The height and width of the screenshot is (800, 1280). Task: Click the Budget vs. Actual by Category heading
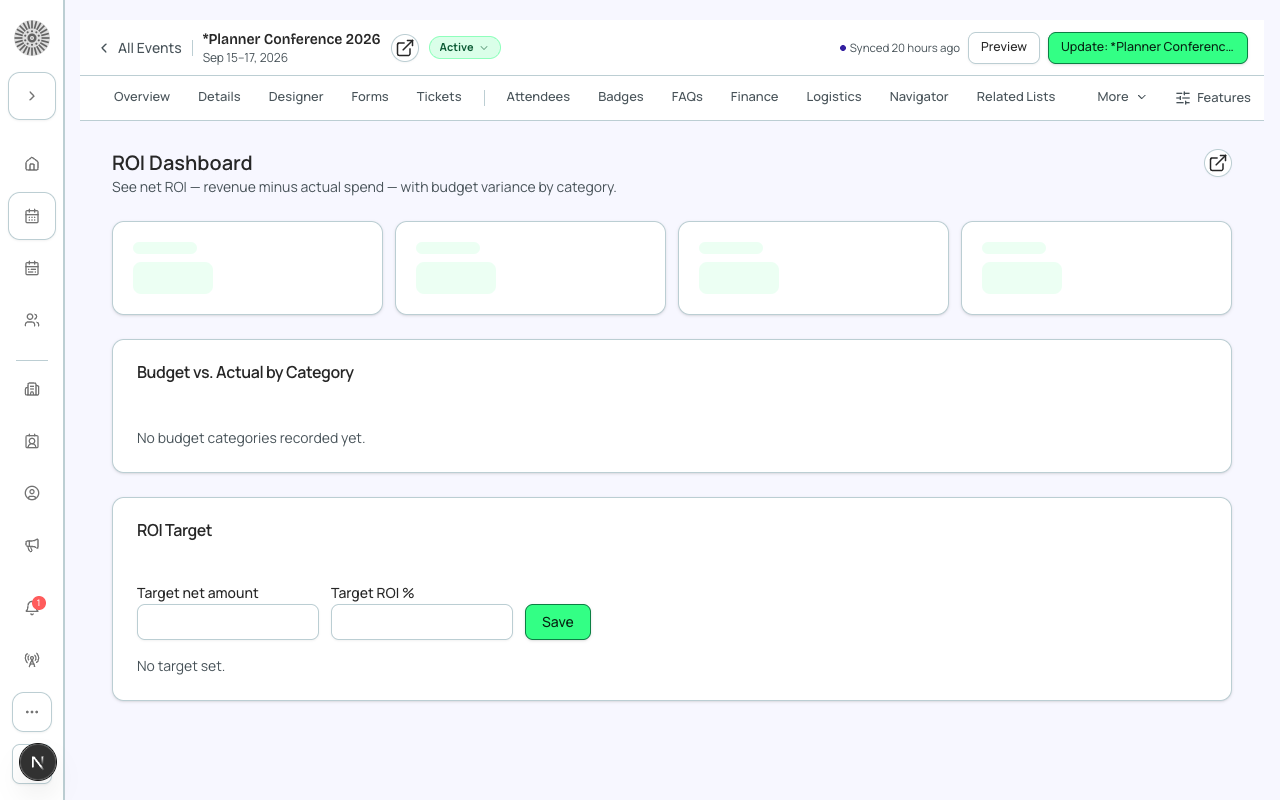(x=245, y=372)
